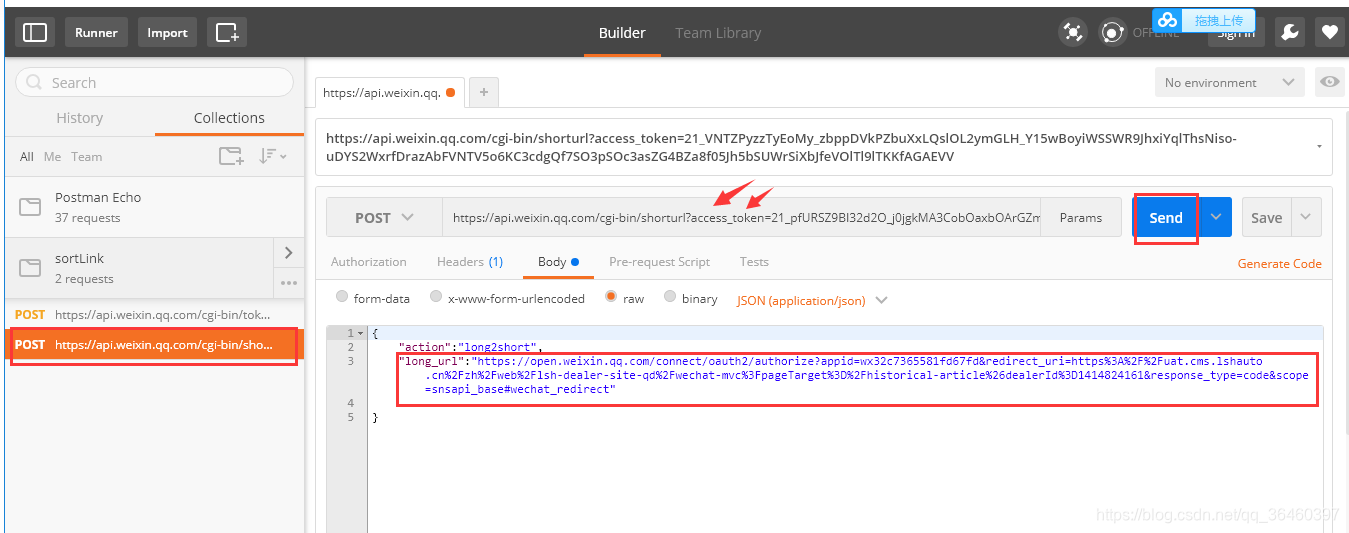Open the new window icon

click(227, 32)
